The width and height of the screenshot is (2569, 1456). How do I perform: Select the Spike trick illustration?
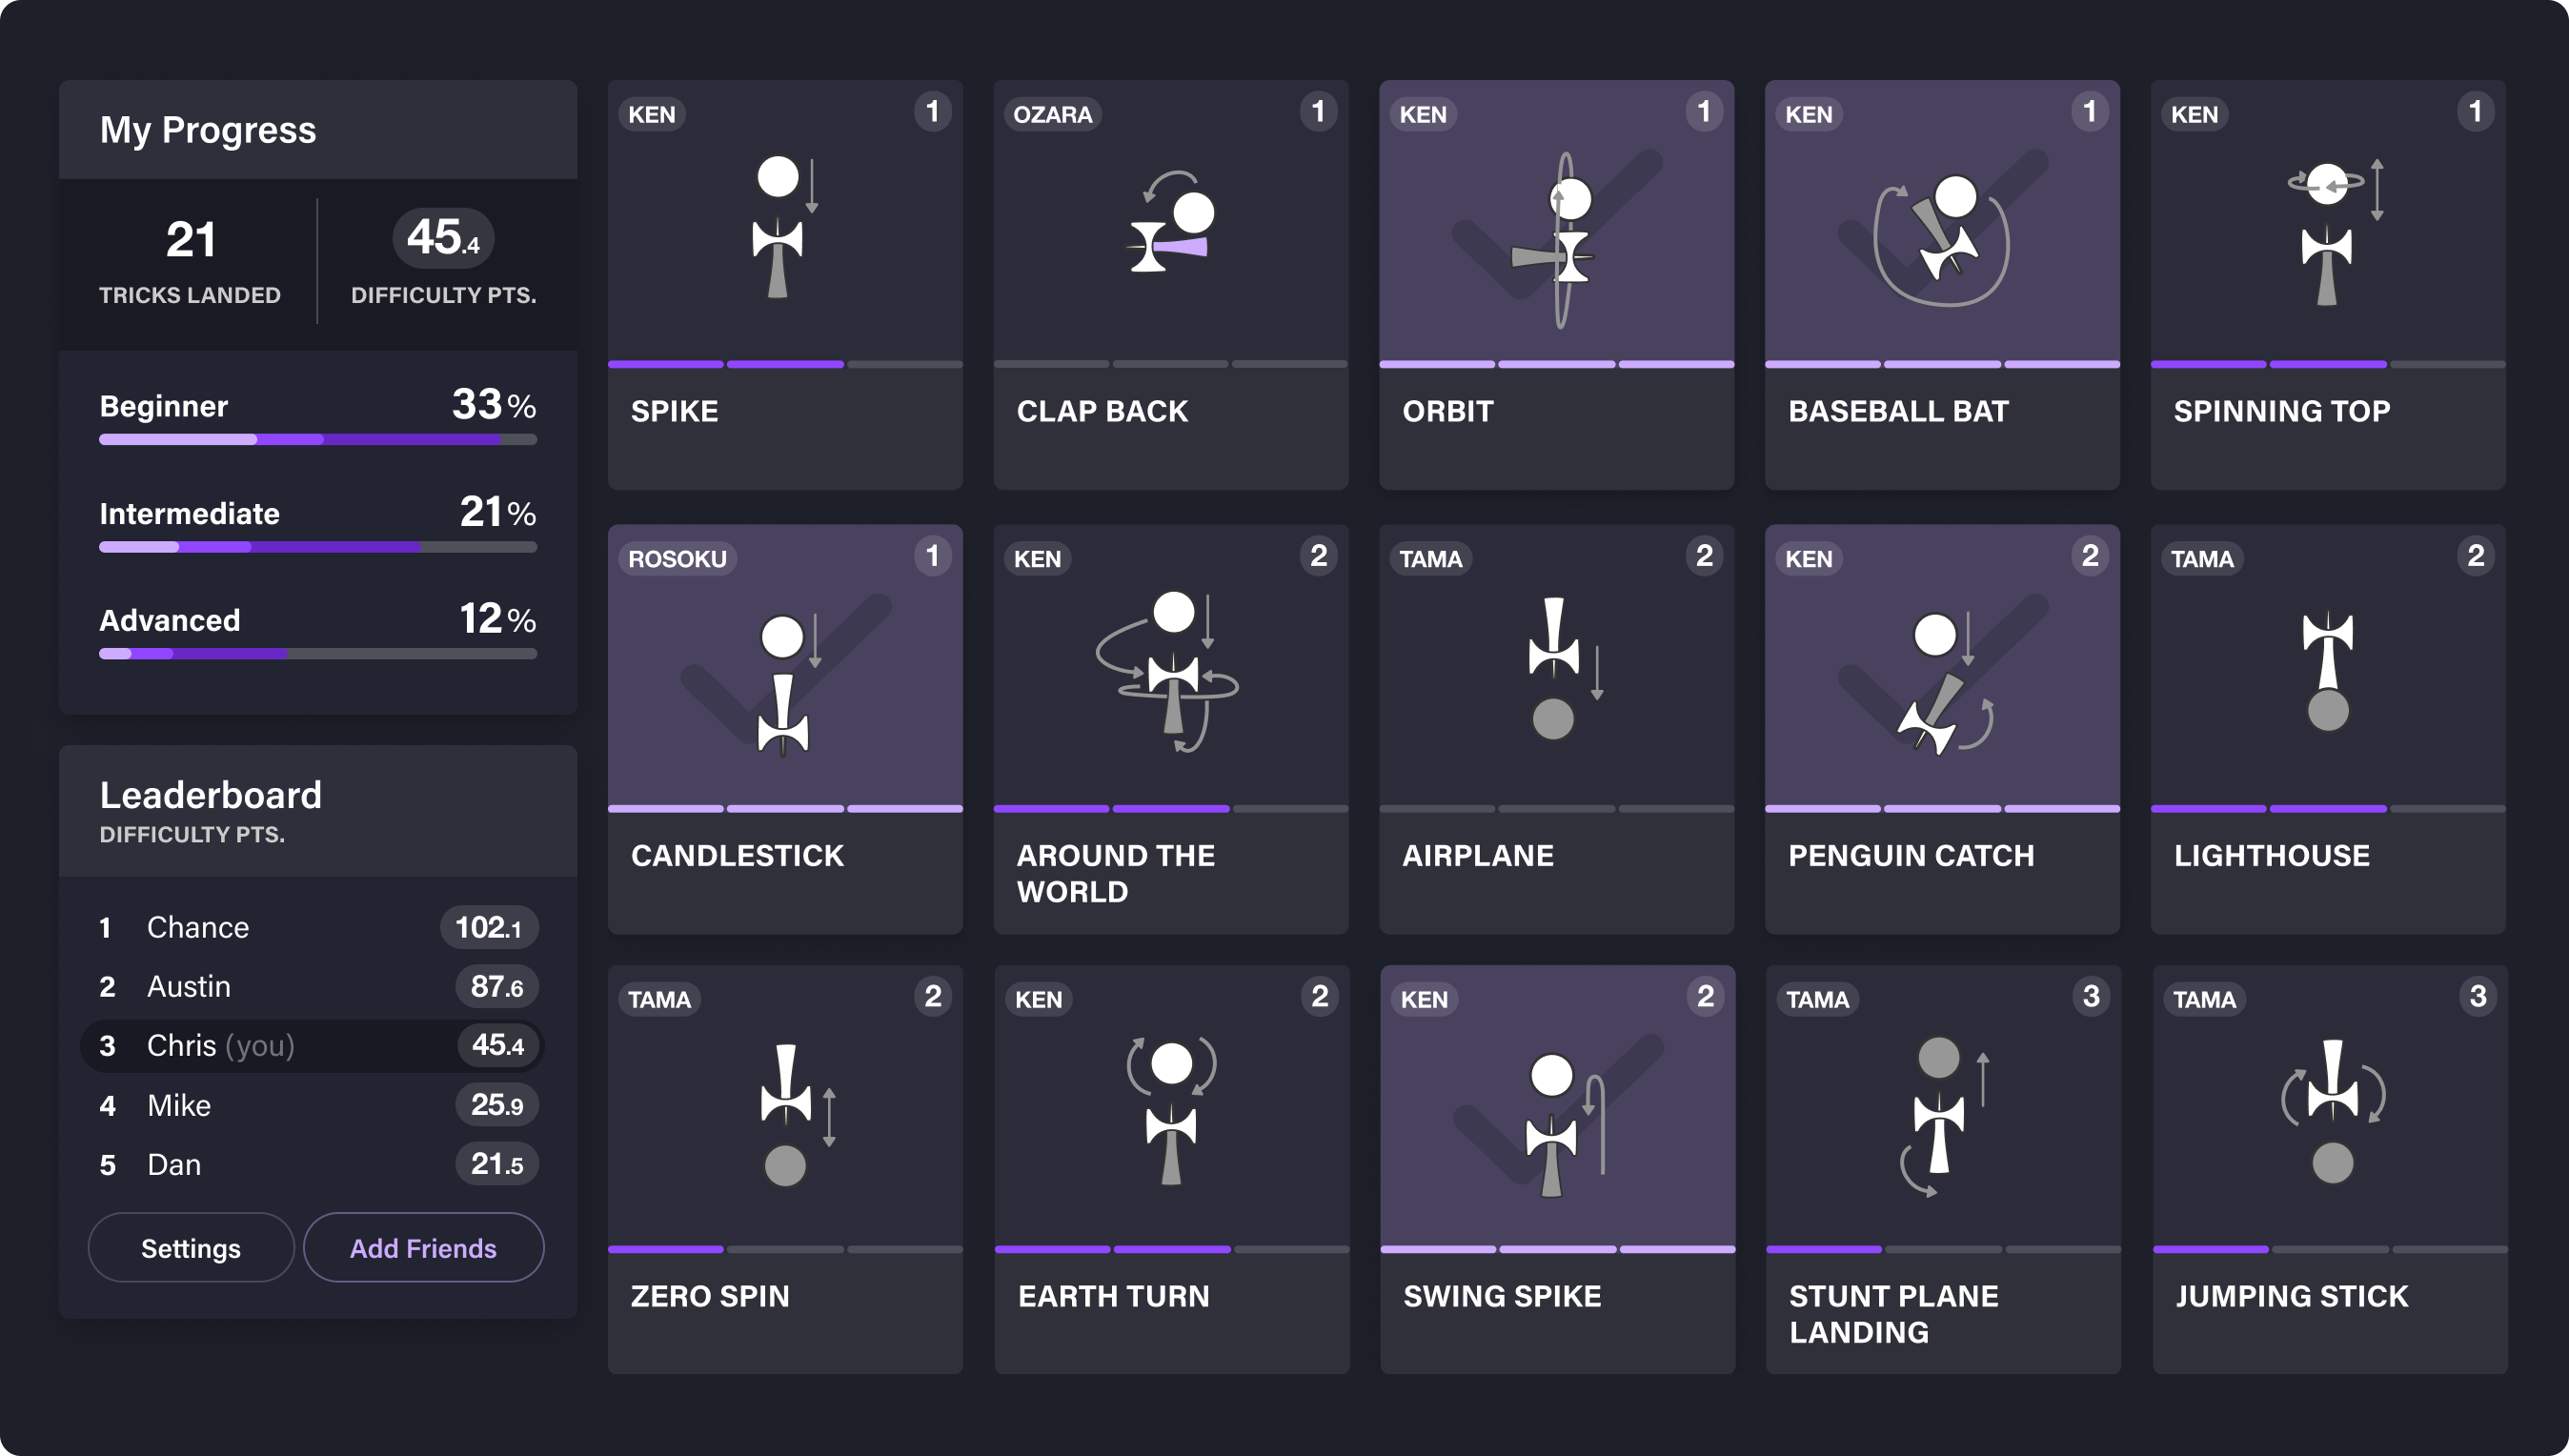[x=784, y=230]
